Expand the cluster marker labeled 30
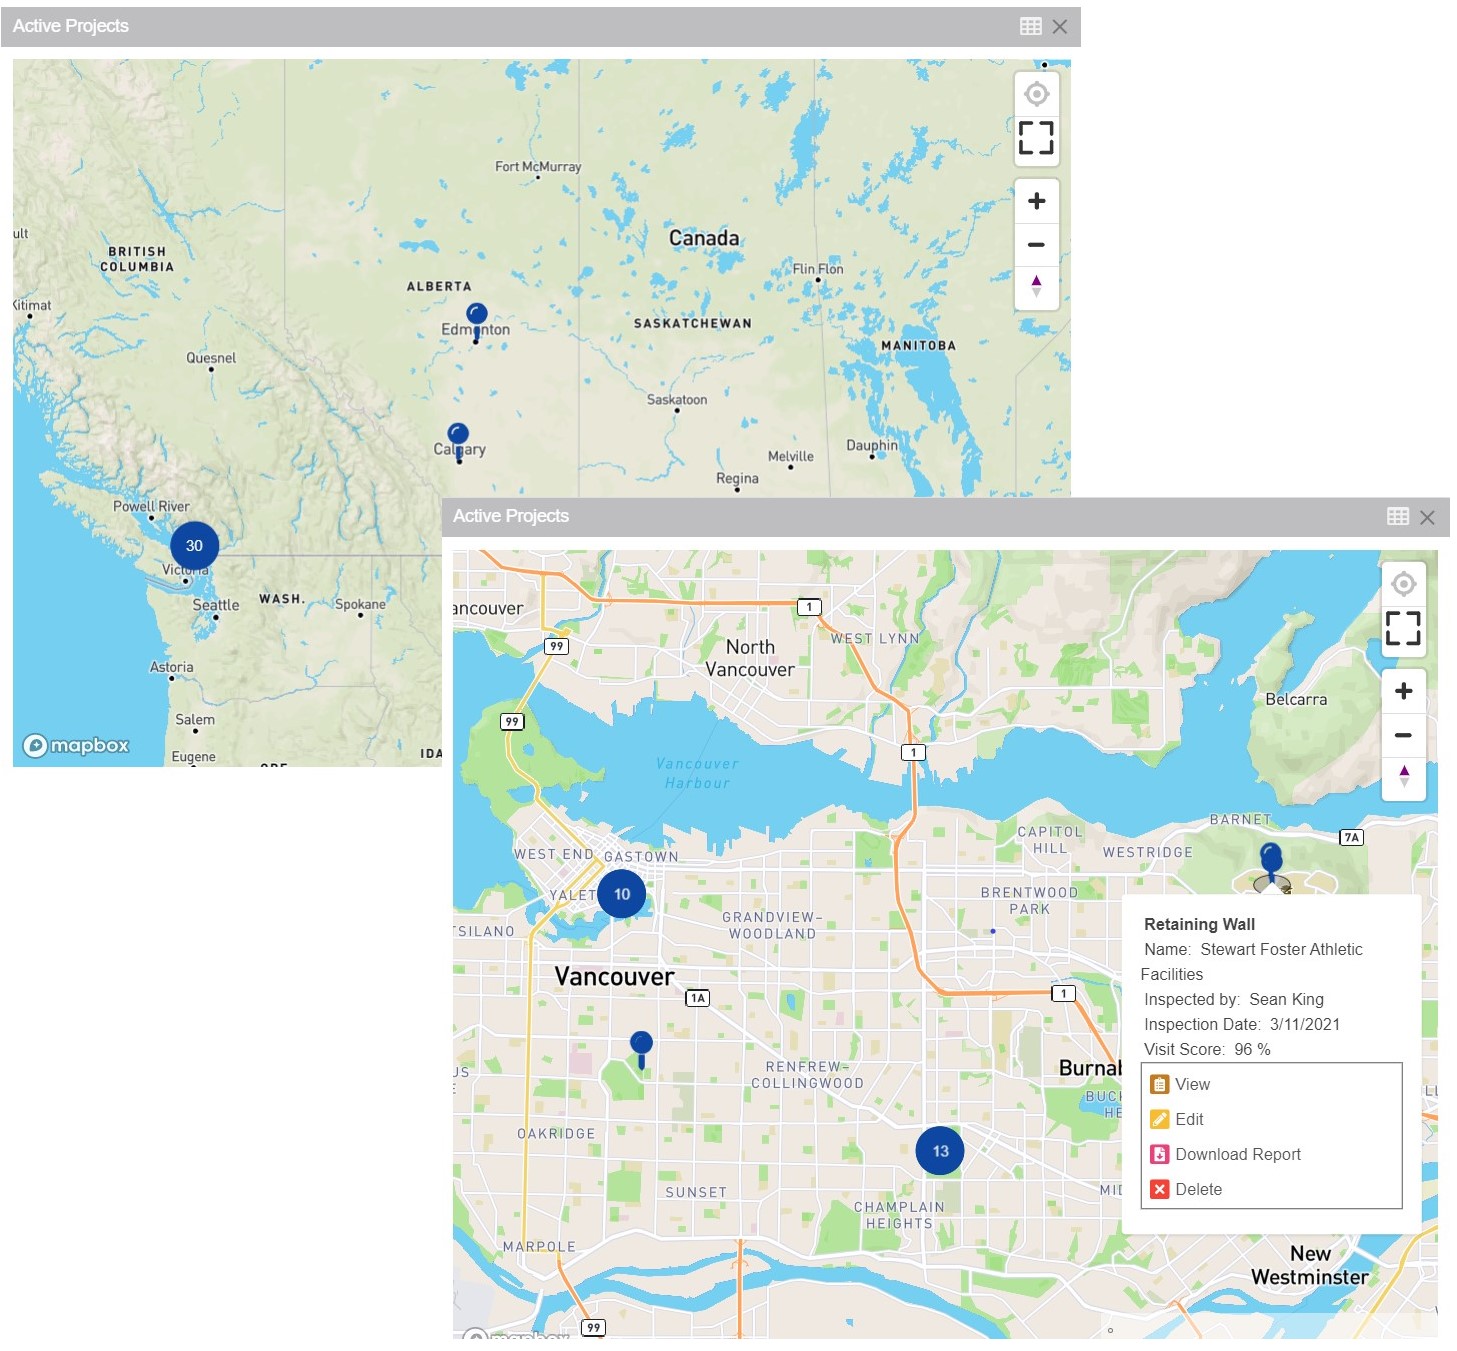 tap(194, 545)
